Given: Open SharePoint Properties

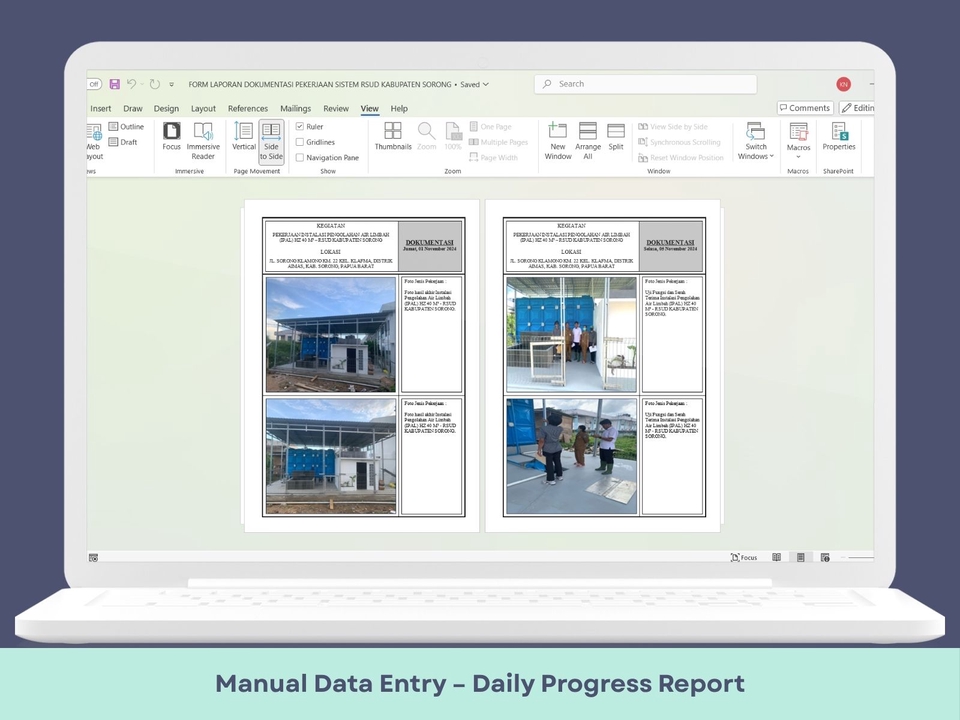Looking at the screenshot, I should tap(839, 137).
